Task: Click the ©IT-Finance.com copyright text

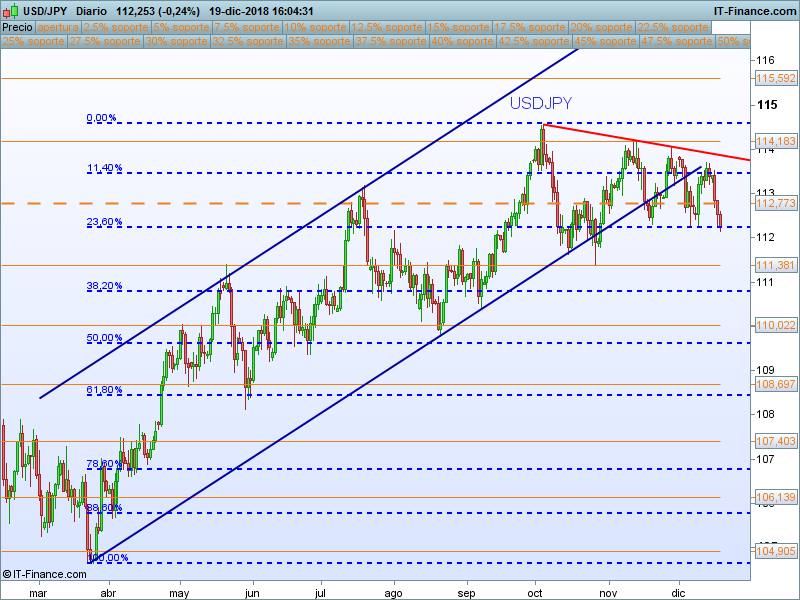Action: pos(44,574)
